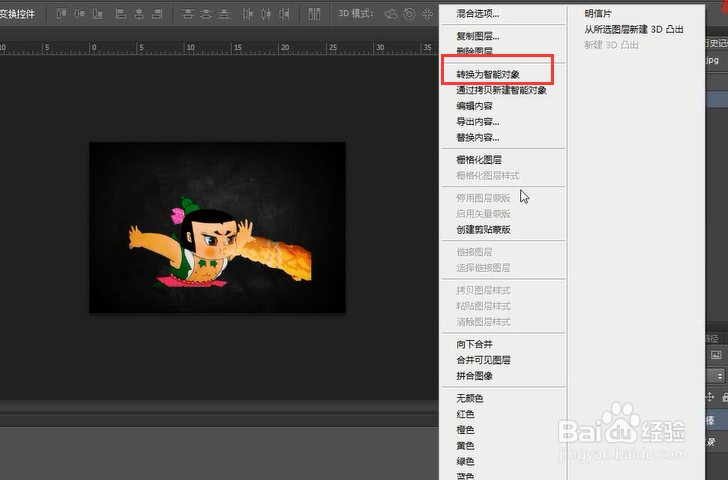The width and height of the screenshot is (728, 480).
Task: Click 导出内容... in context menu
Action: [477, 122]
